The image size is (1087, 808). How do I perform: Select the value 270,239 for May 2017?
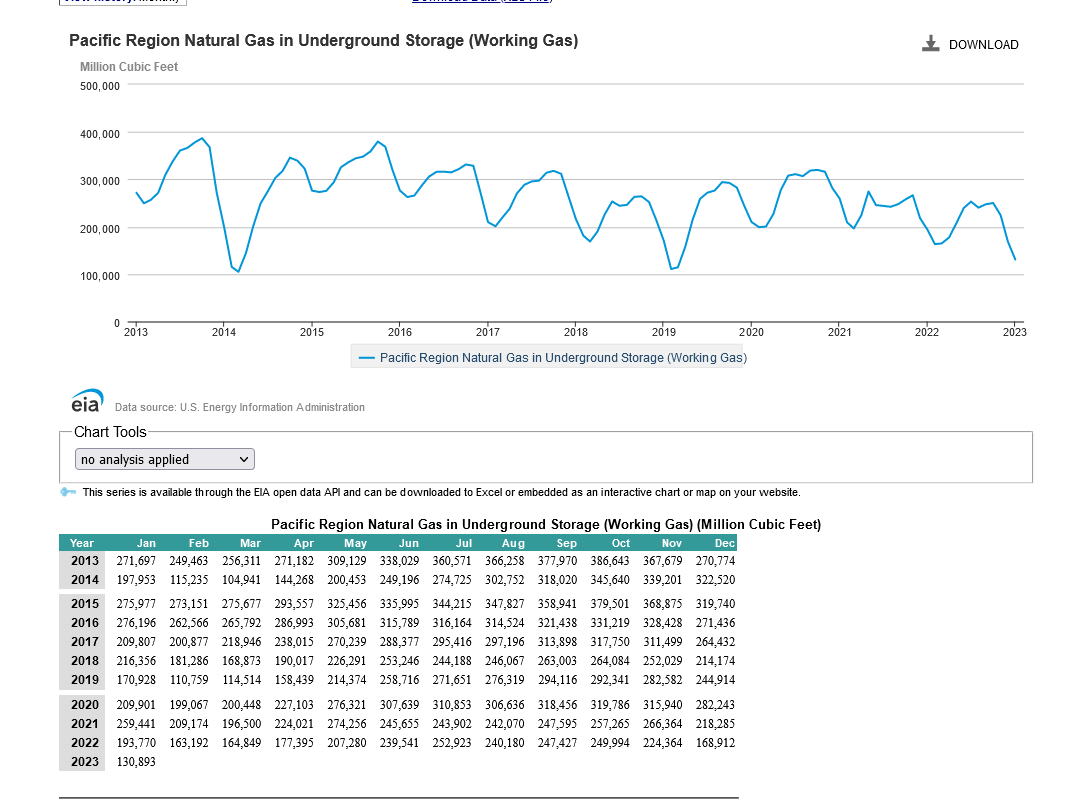point(347,642)
